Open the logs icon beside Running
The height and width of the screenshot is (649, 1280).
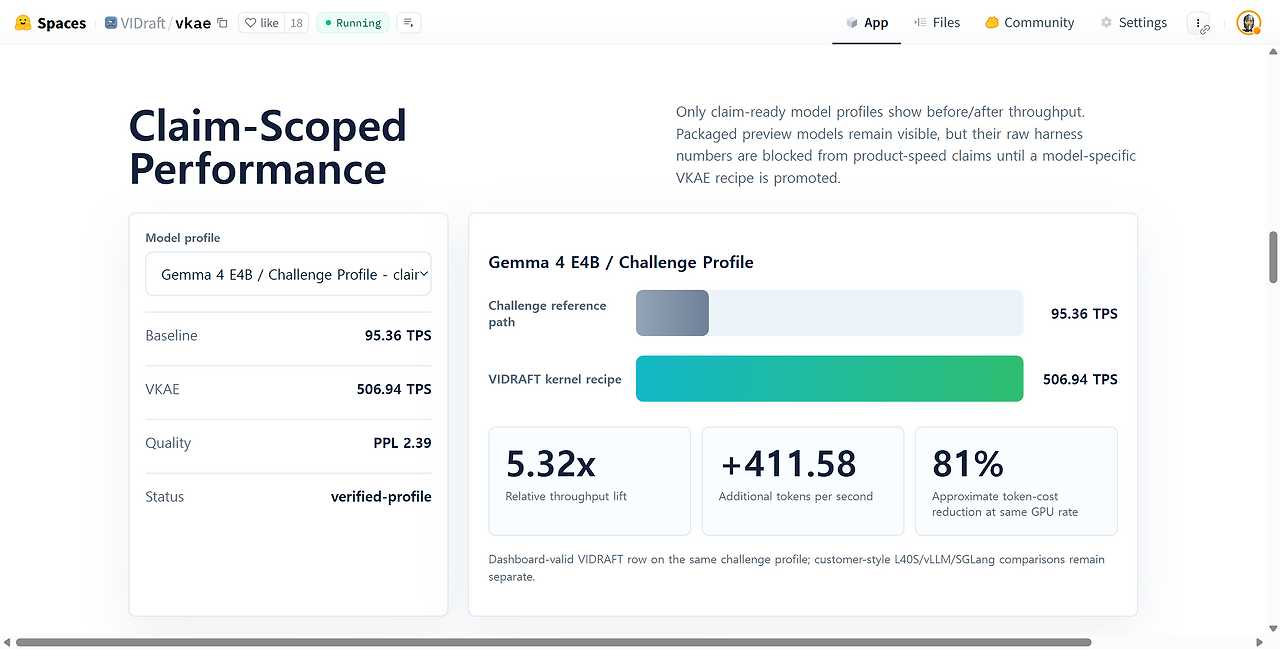408,23
